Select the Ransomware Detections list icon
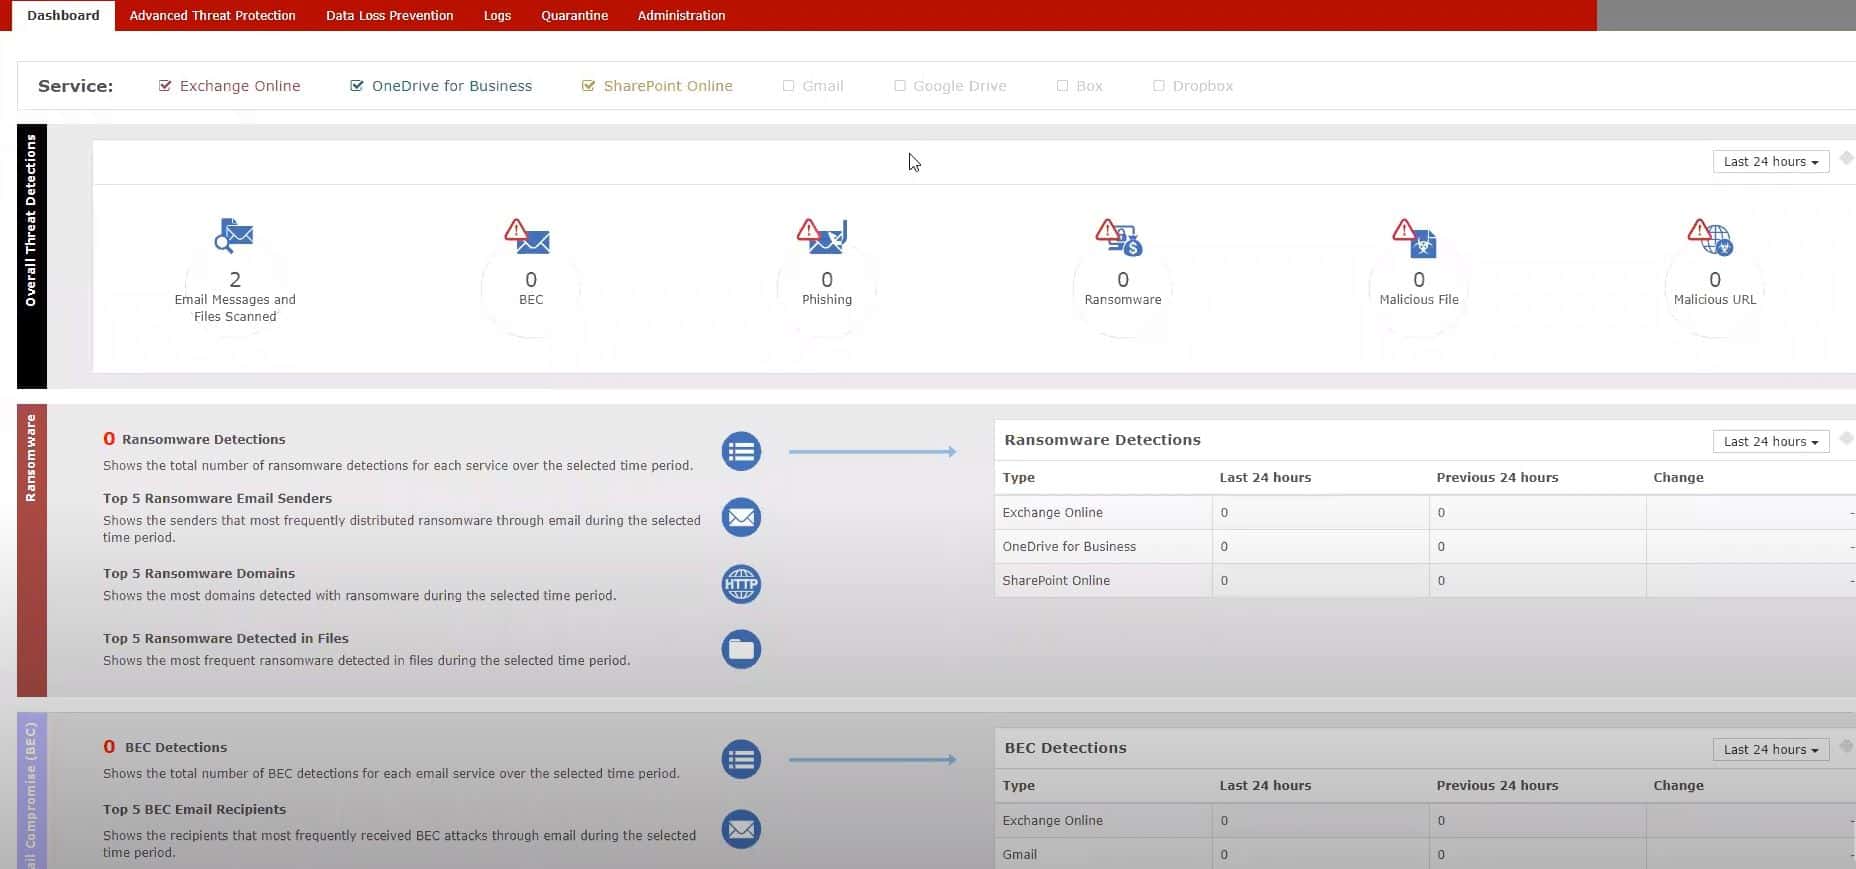 tap(741, 452)
